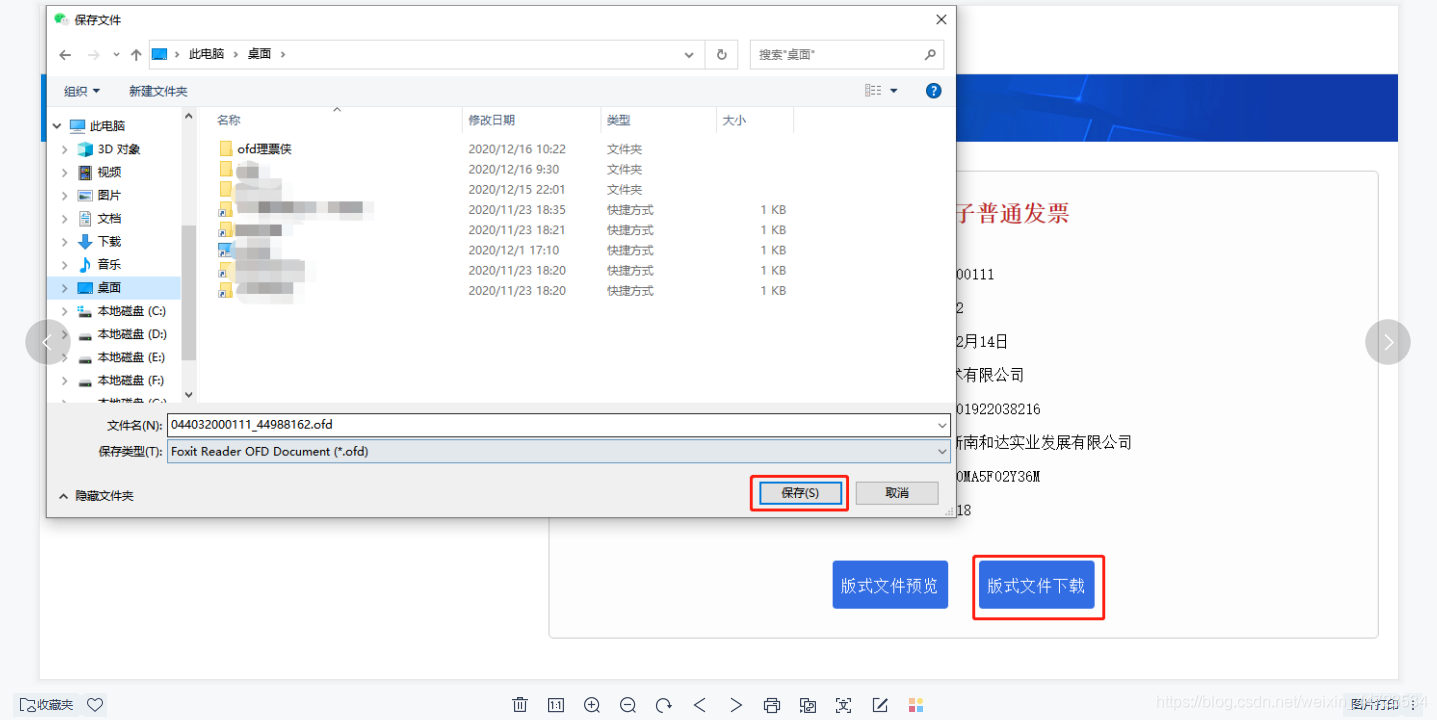Screen dimensions: 1437x720
Task: Expand the 图片 tree node
Action: [x=65, y=195]
